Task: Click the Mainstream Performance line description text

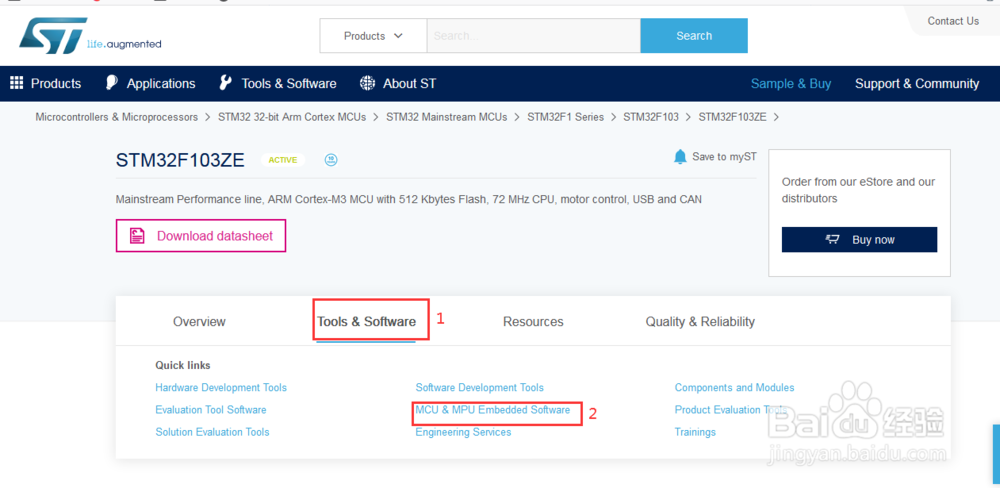Action: (x=408, y=200)
